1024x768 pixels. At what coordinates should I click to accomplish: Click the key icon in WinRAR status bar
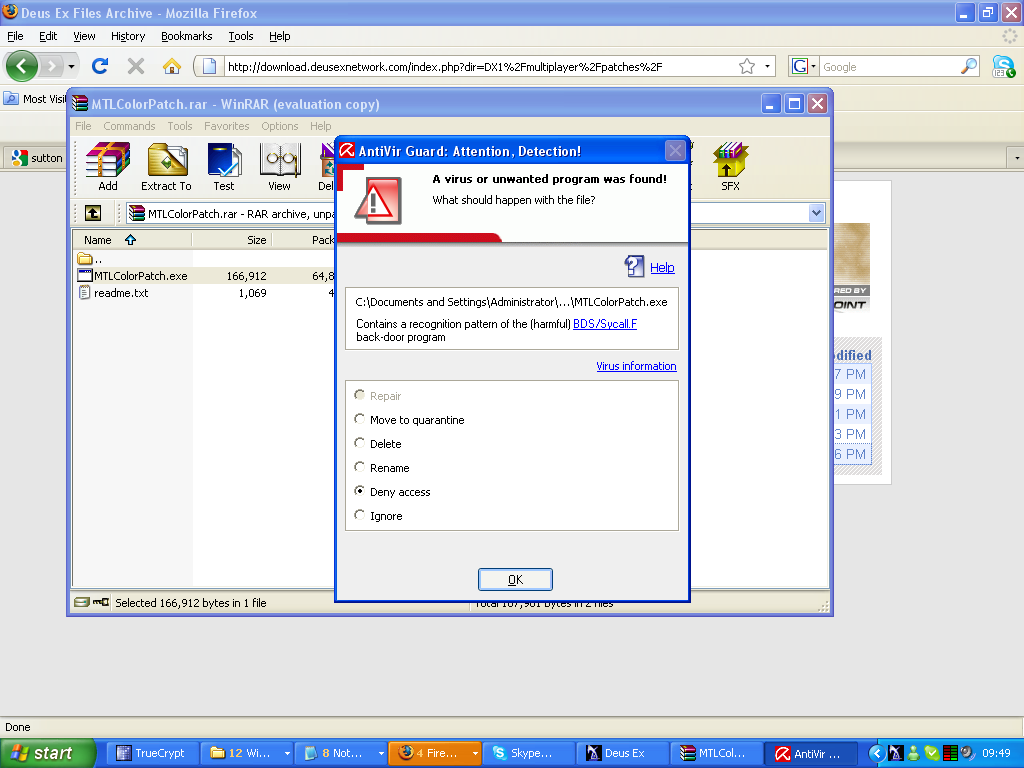[x=101, y=602]
